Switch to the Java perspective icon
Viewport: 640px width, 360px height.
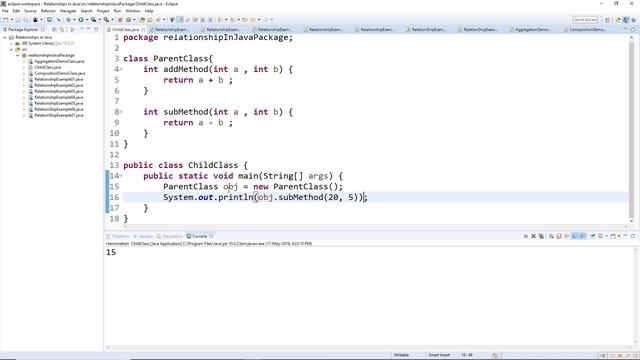click(626, 20)
